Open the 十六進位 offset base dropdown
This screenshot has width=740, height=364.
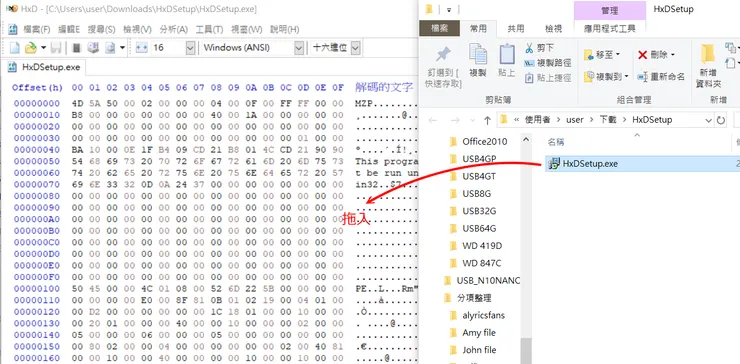pos(356,48)
